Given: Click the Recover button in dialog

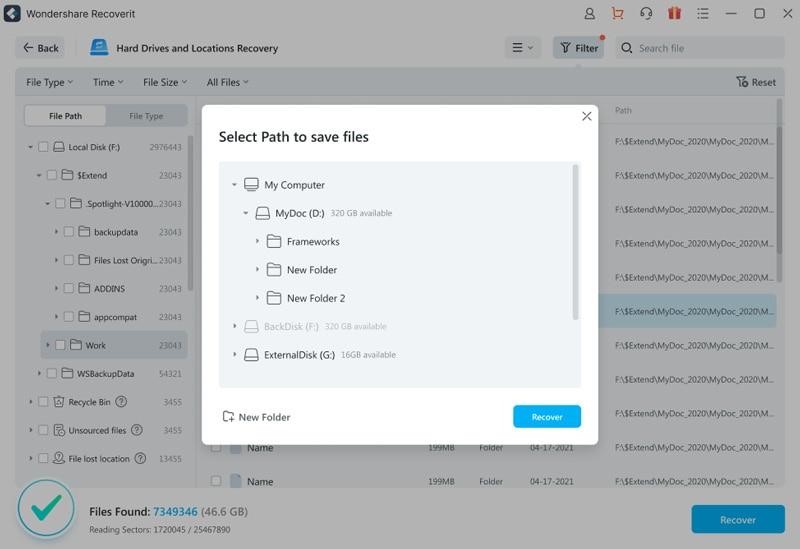Looking at the screenshot, I should click(x=546, y=417).
